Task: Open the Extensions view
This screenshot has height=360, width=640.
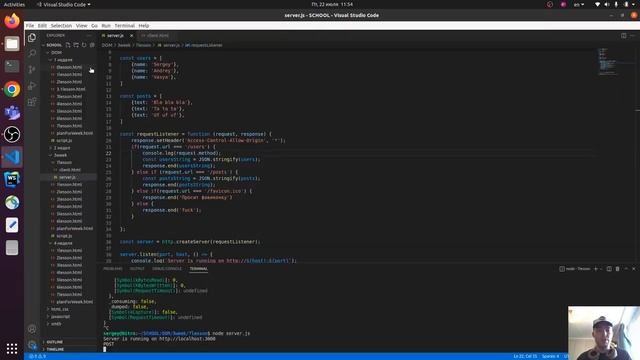Action: (32, 102)
